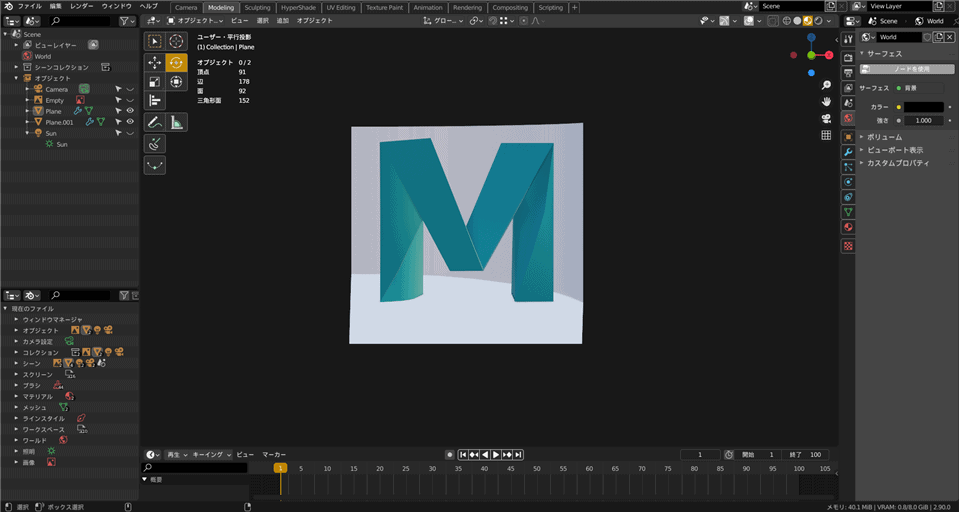
Task: Toggle selectability arrow for Plane
Action: pos(119,111)
